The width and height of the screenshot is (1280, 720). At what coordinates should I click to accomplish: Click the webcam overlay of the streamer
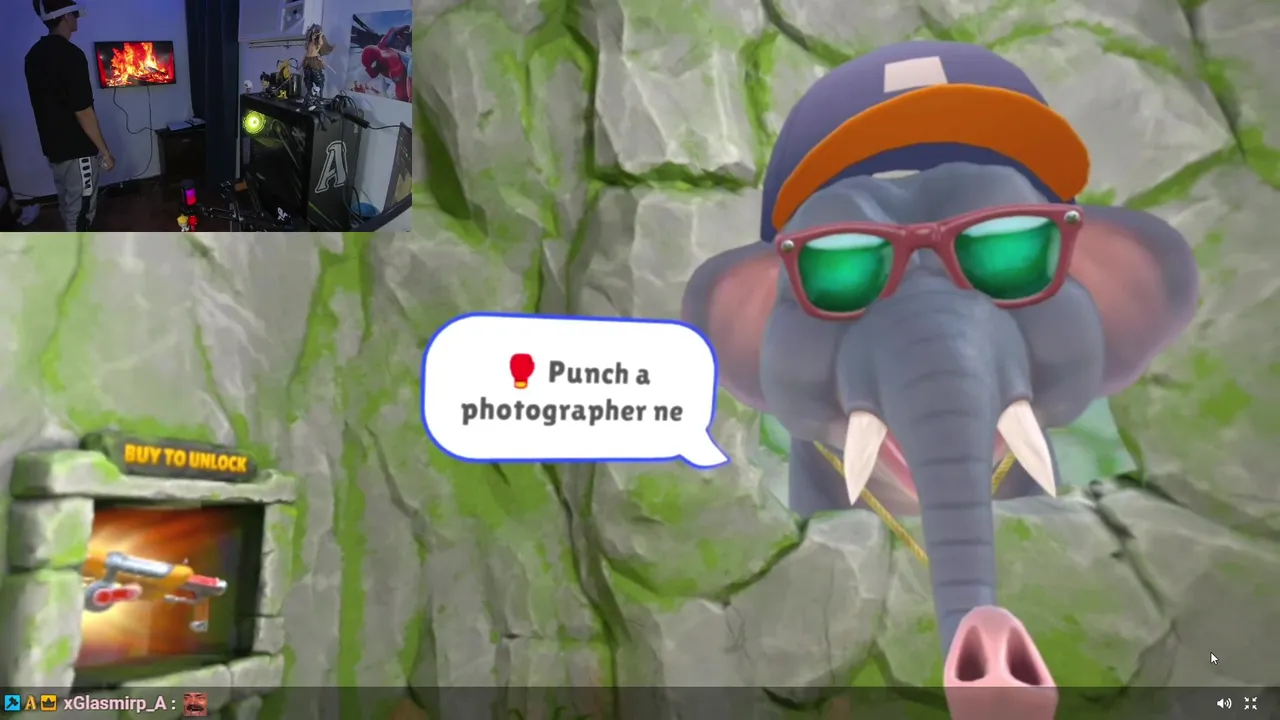(206, 115)
